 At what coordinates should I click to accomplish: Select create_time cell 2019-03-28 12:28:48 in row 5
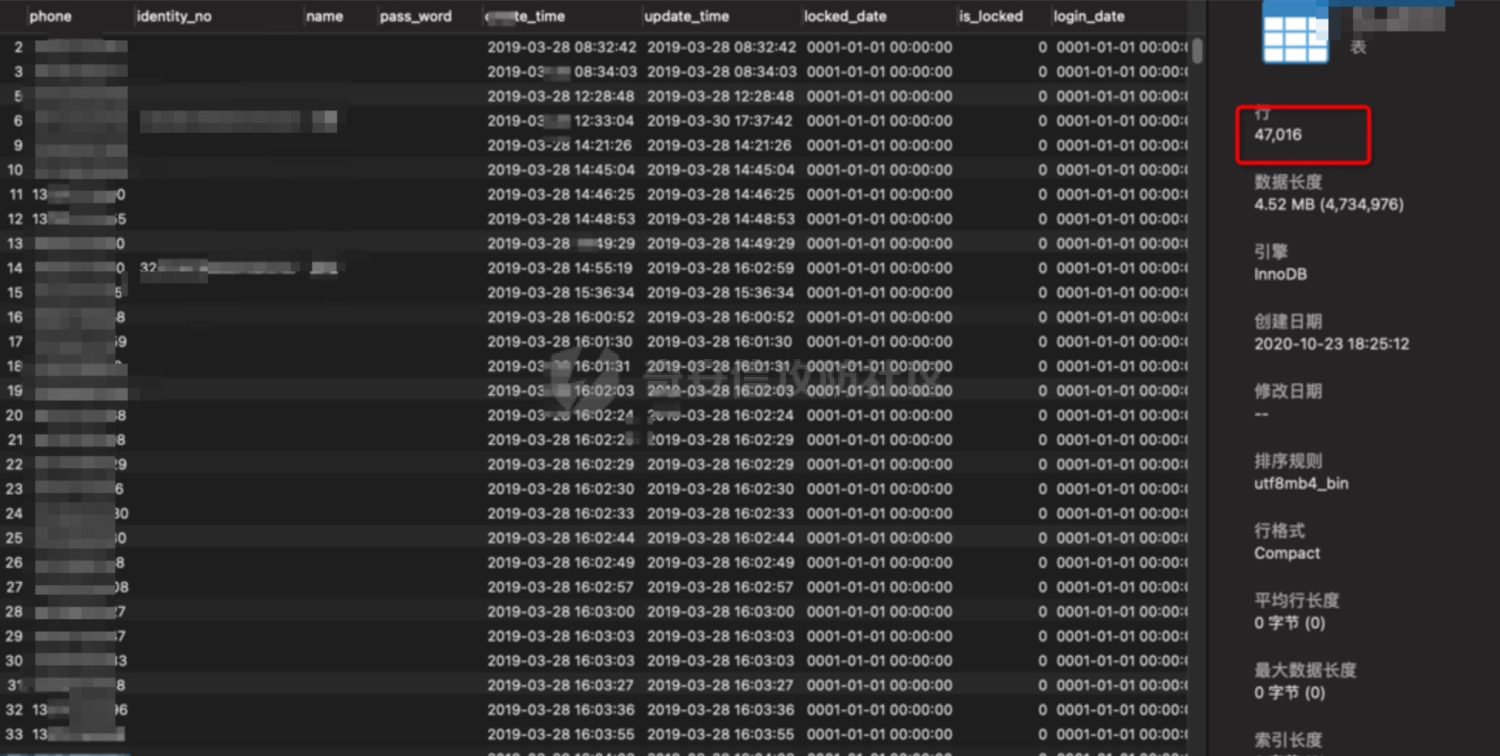click(x=561, y=96)
